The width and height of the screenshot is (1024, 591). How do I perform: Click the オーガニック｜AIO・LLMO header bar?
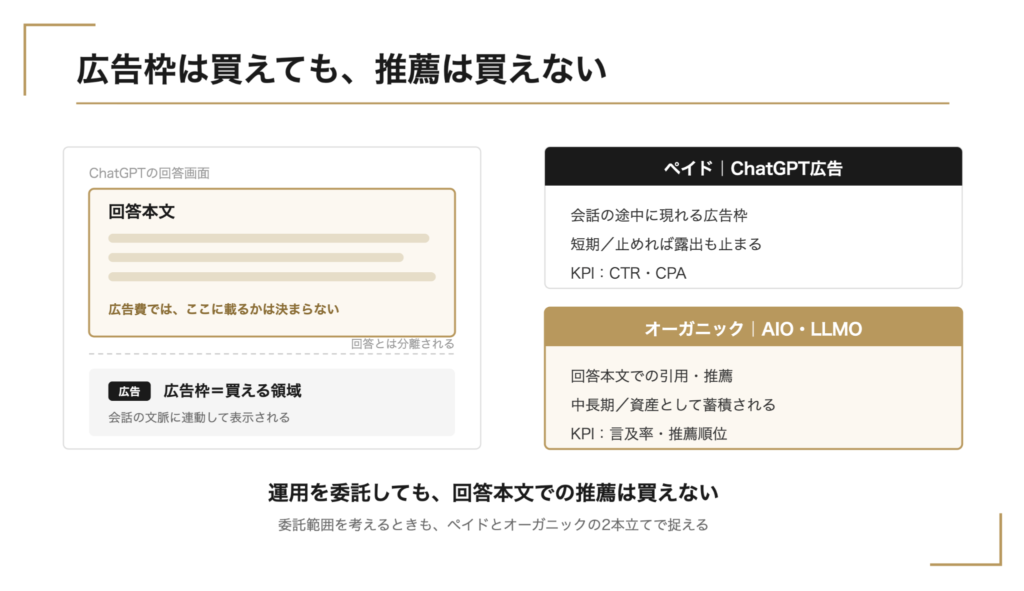click(753, 328)
